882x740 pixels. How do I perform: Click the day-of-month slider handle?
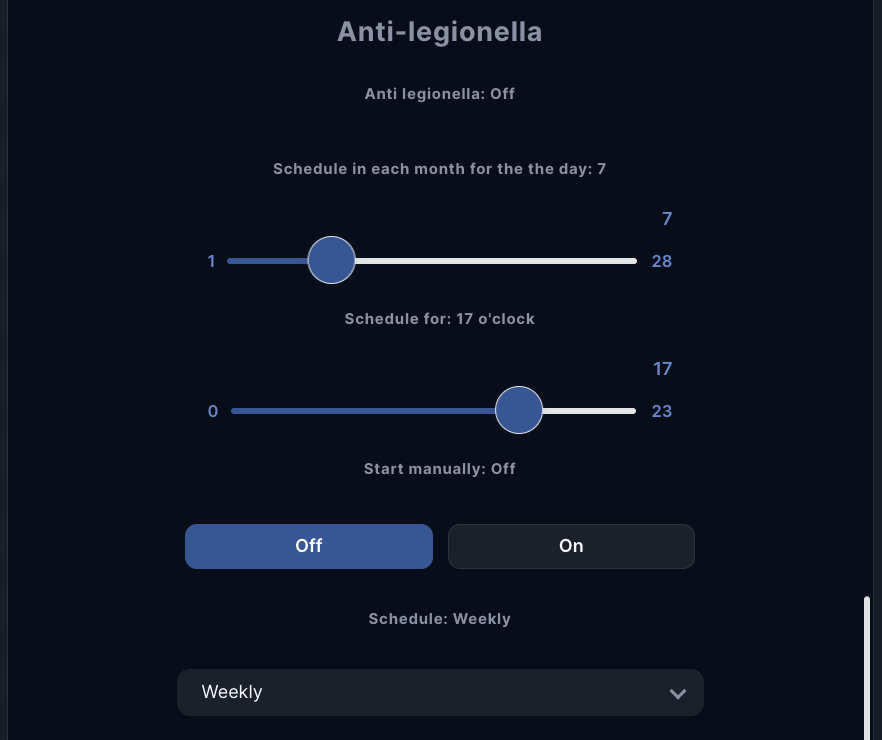click(x=331, y=261)
